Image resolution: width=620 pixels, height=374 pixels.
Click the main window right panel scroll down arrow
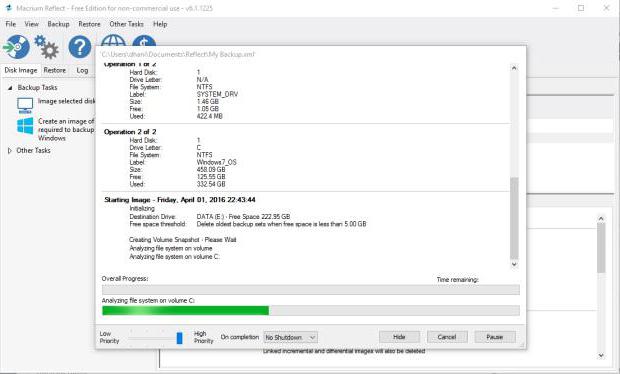point(601,355)
